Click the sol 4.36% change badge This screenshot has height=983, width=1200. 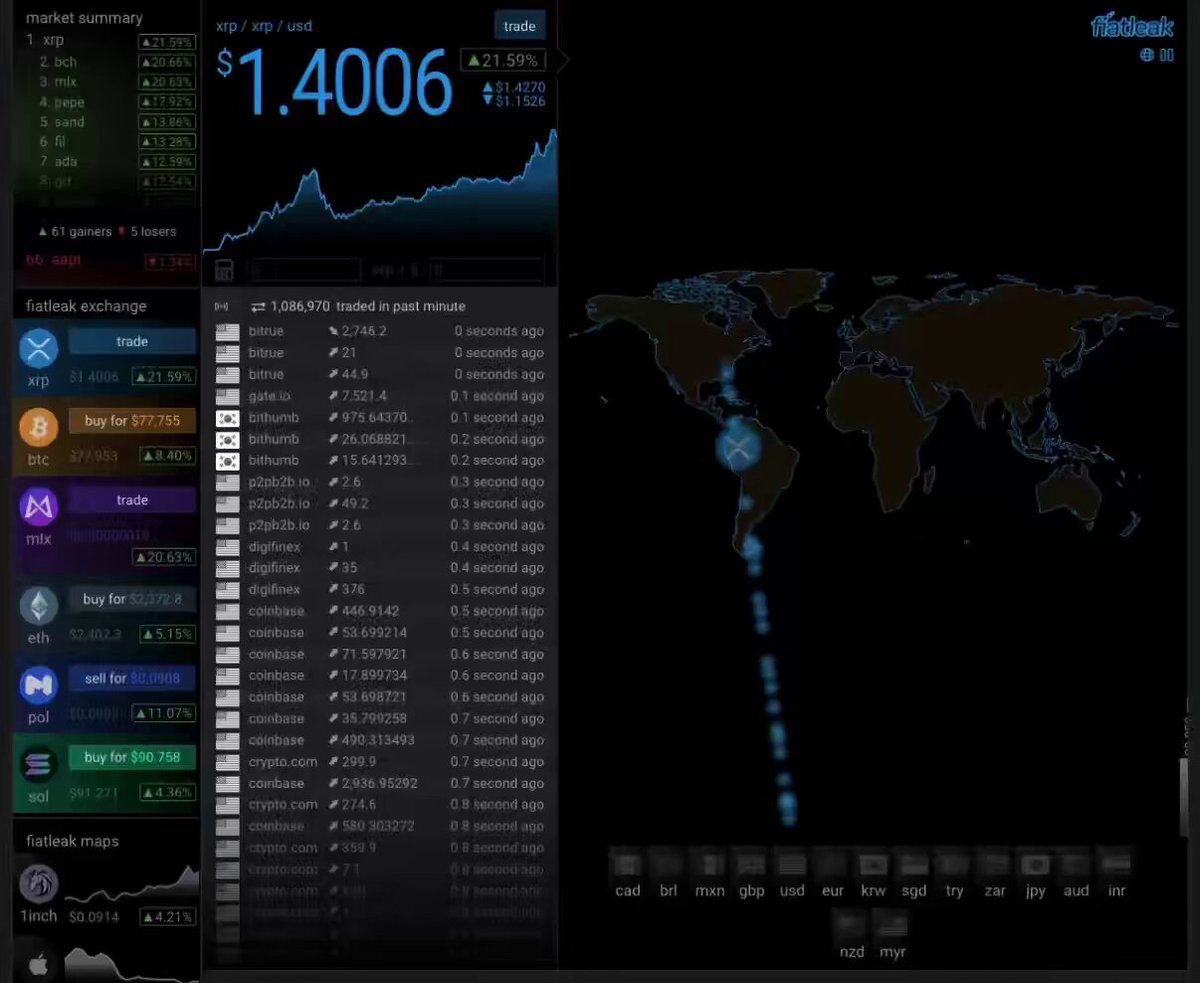(x=166, y=793)
